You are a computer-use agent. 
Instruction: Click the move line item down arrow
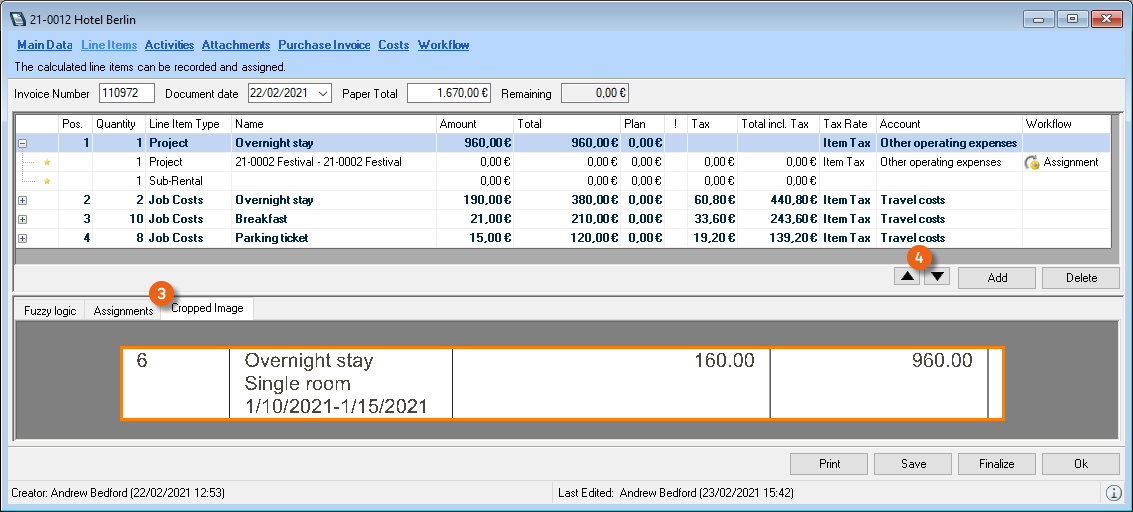[x=936, y=277]
